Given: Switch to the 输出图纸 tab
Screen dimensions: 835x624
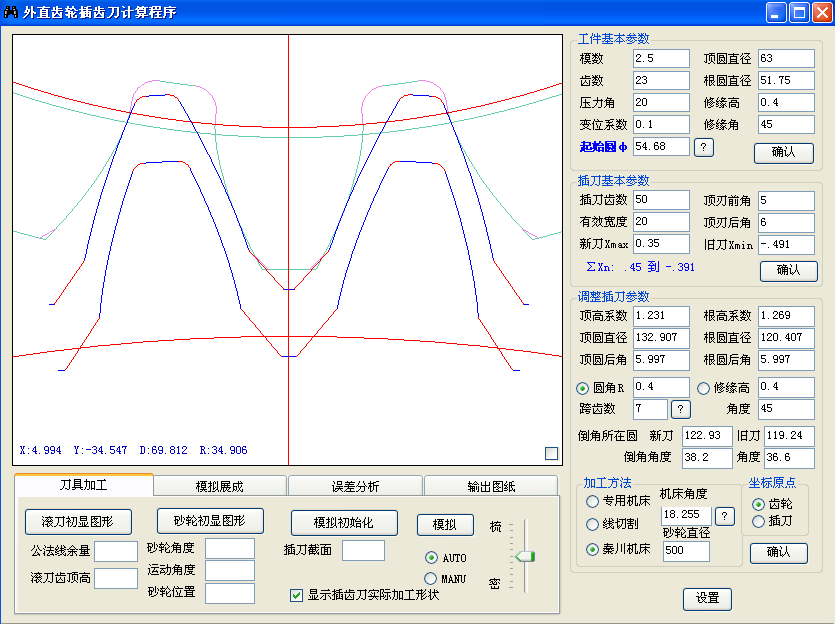Looking at the screenshot, I should 491,486.
